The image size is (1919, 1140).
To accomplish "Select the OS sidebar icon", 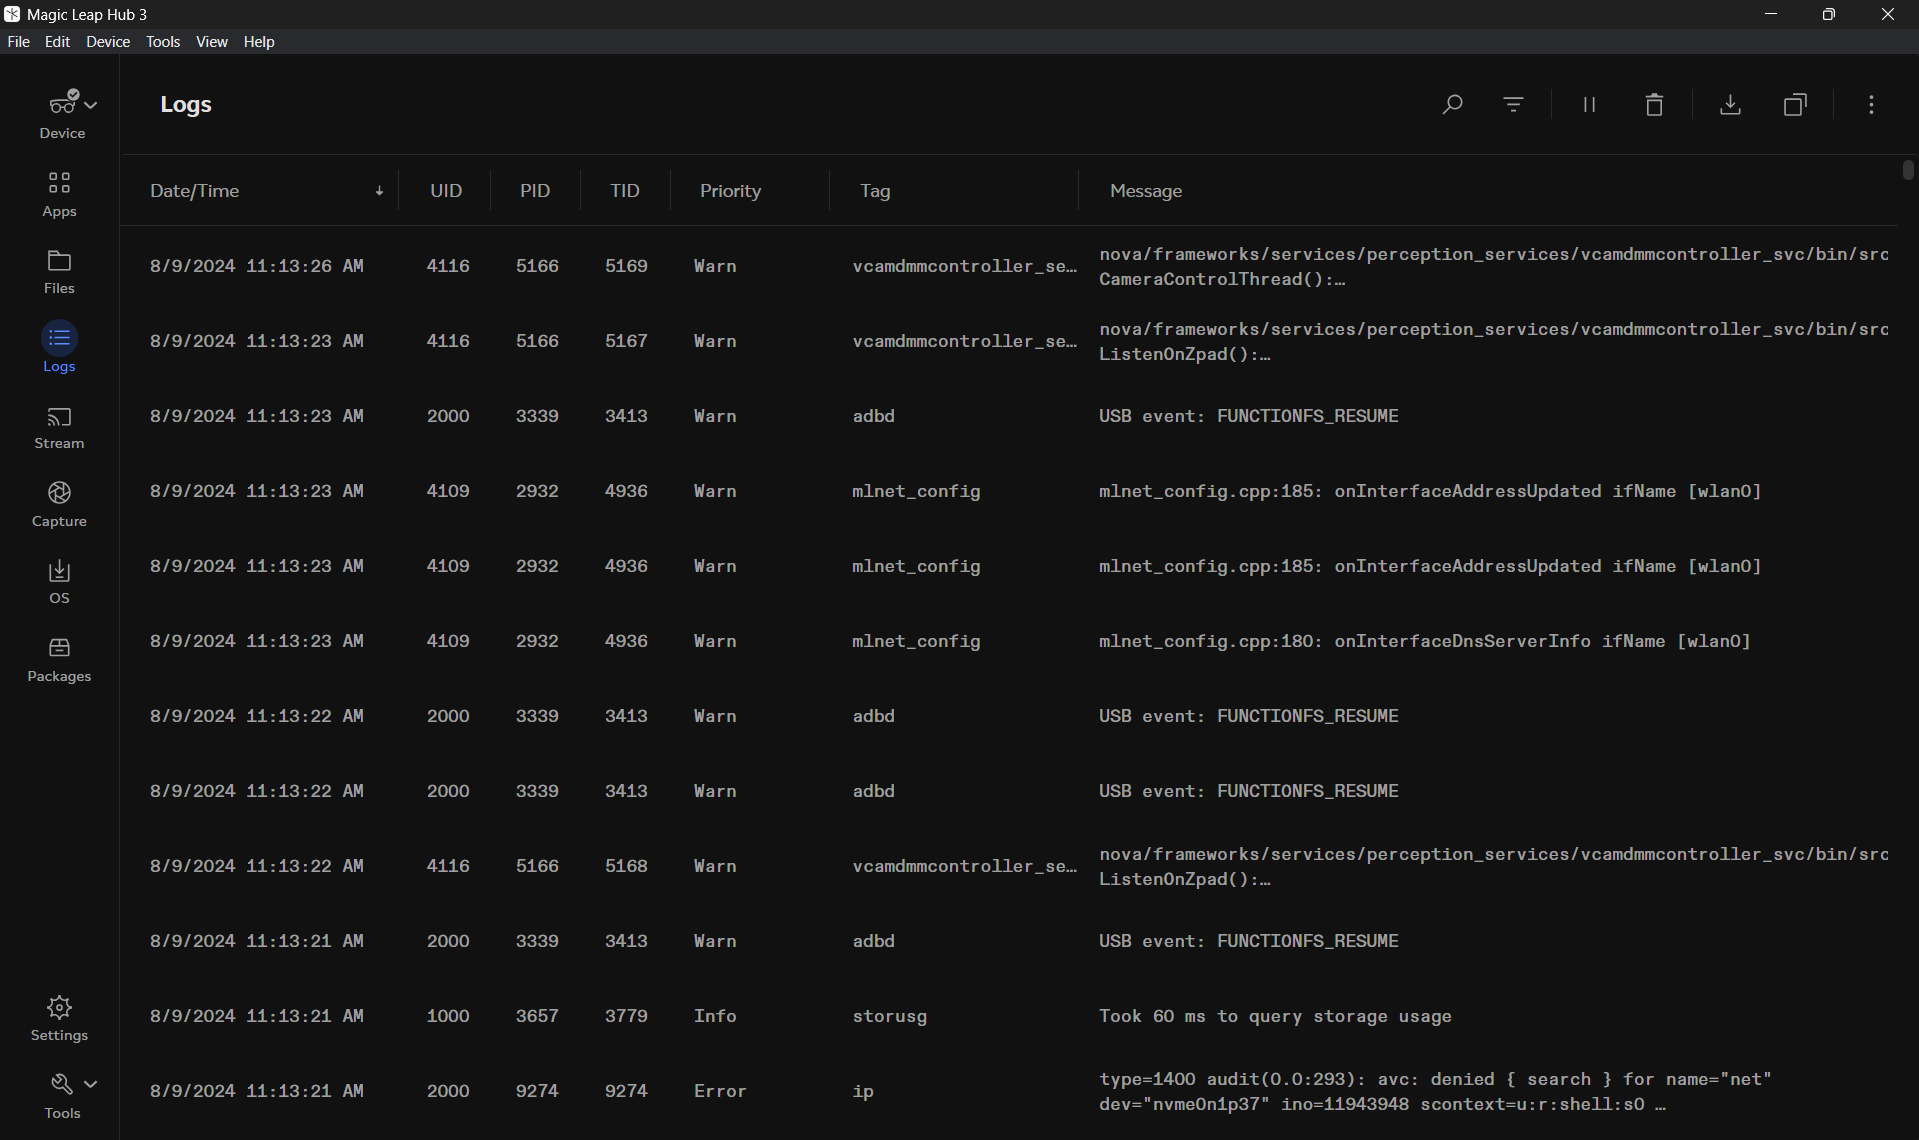I will pos(59,581).
